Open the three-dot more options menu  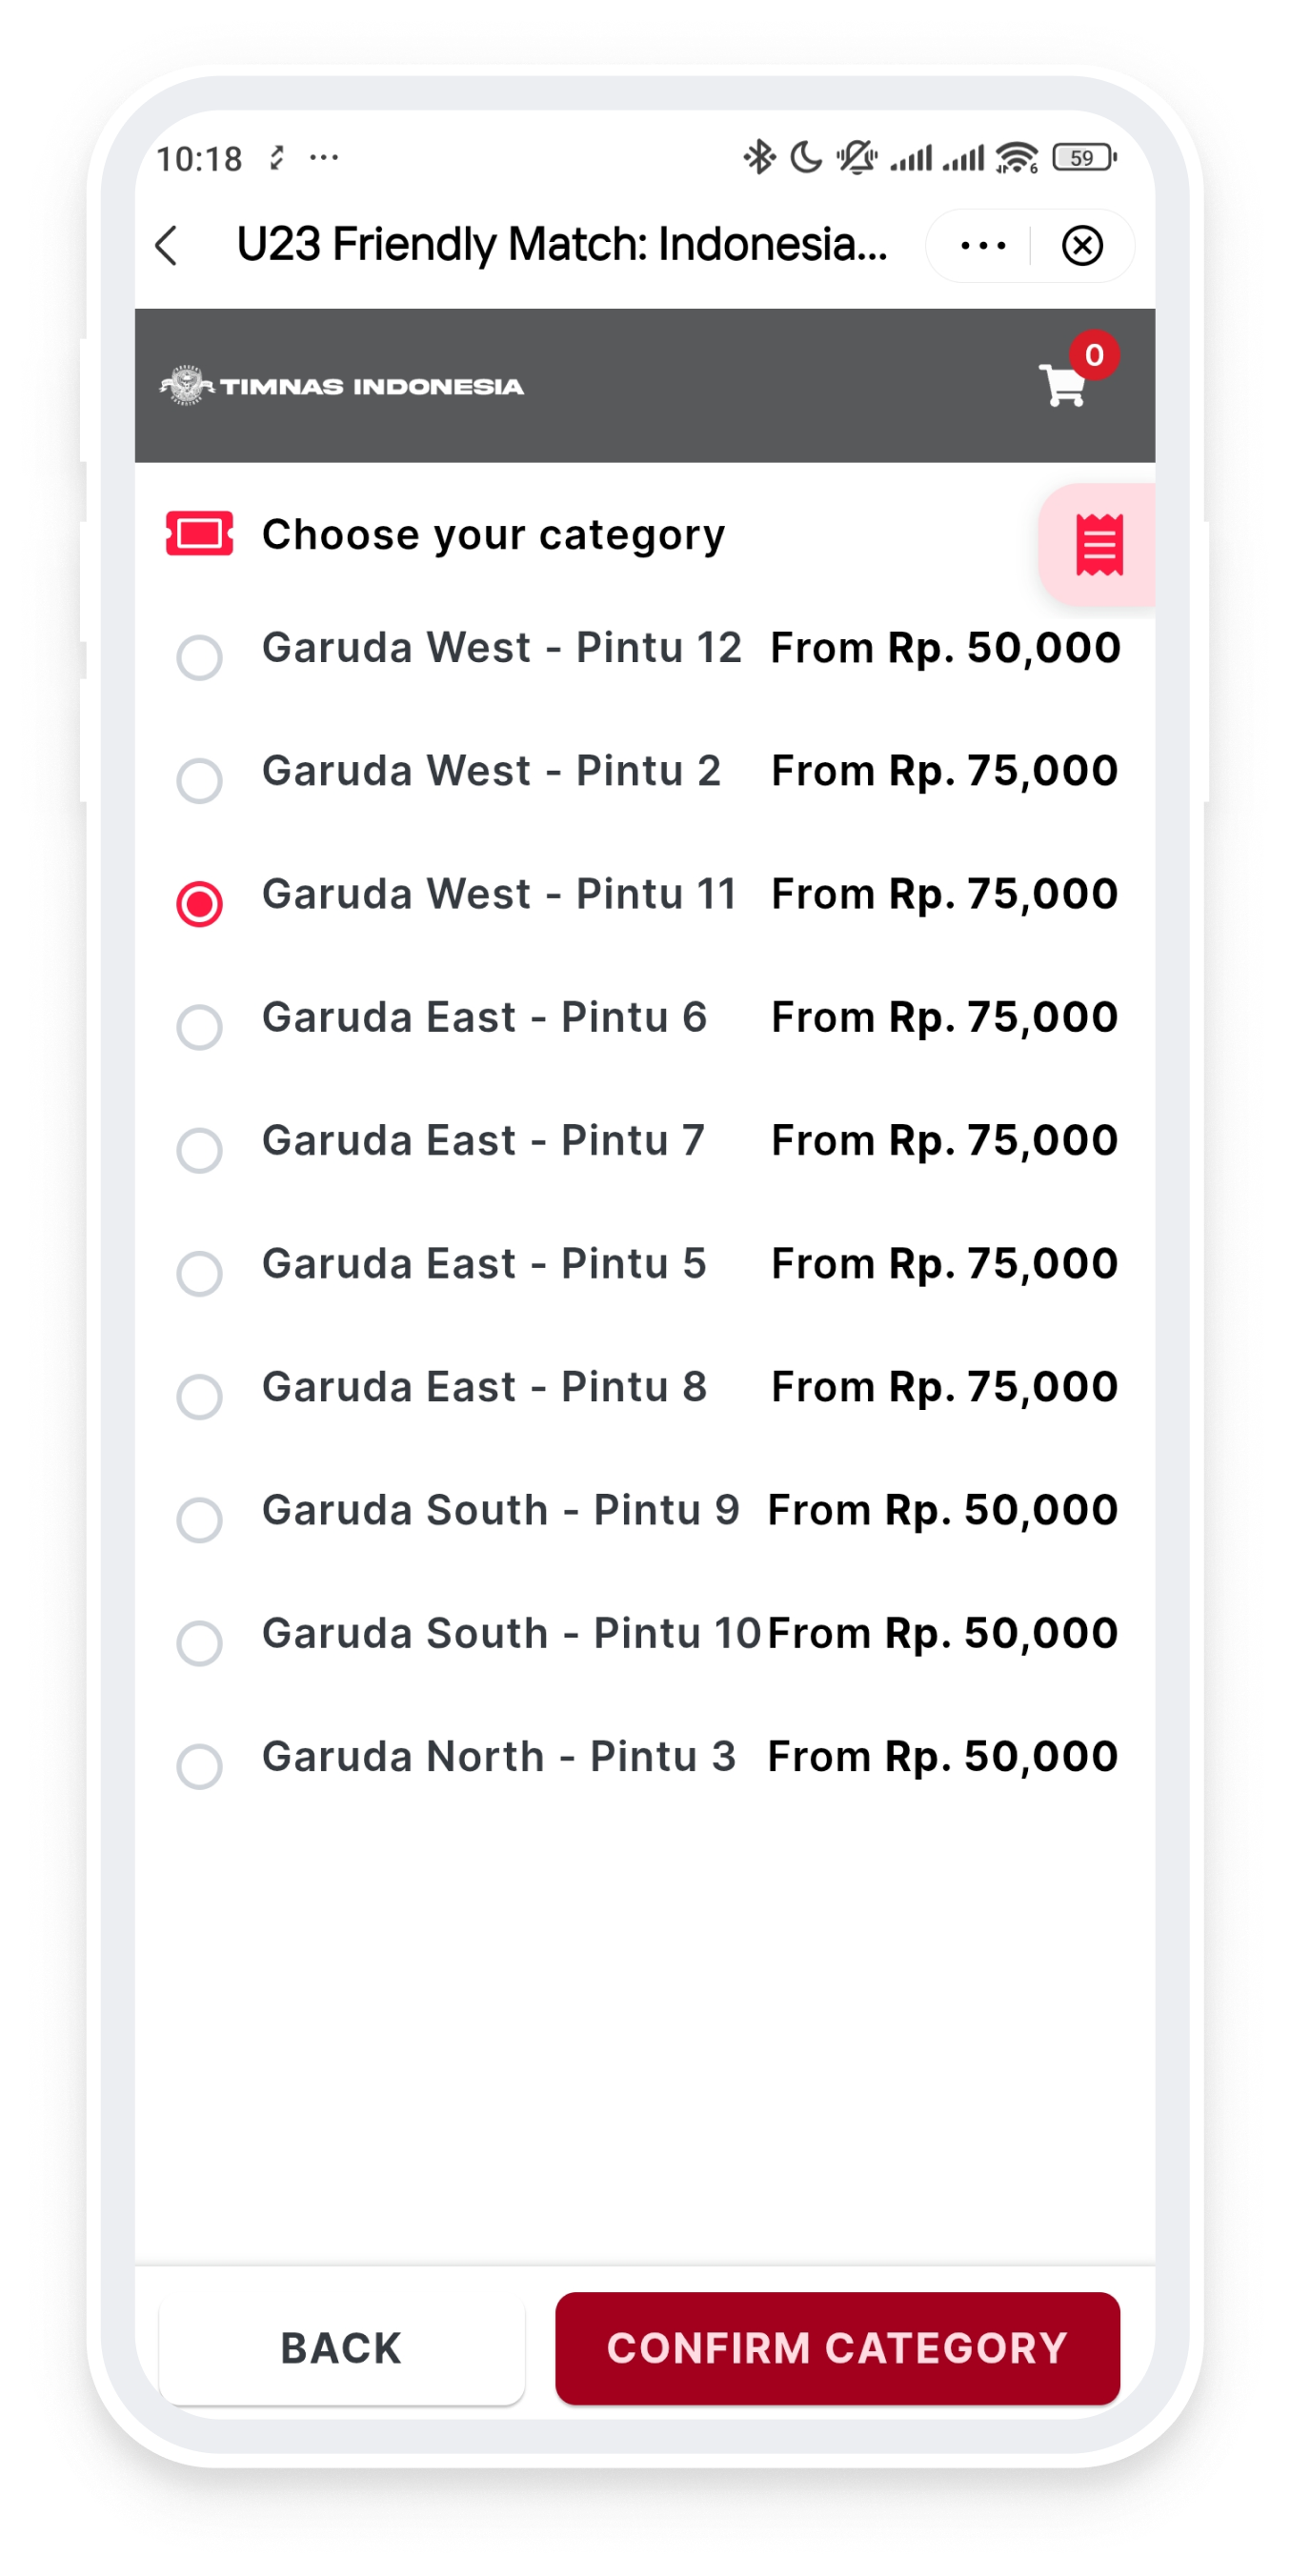click(982, 246)
